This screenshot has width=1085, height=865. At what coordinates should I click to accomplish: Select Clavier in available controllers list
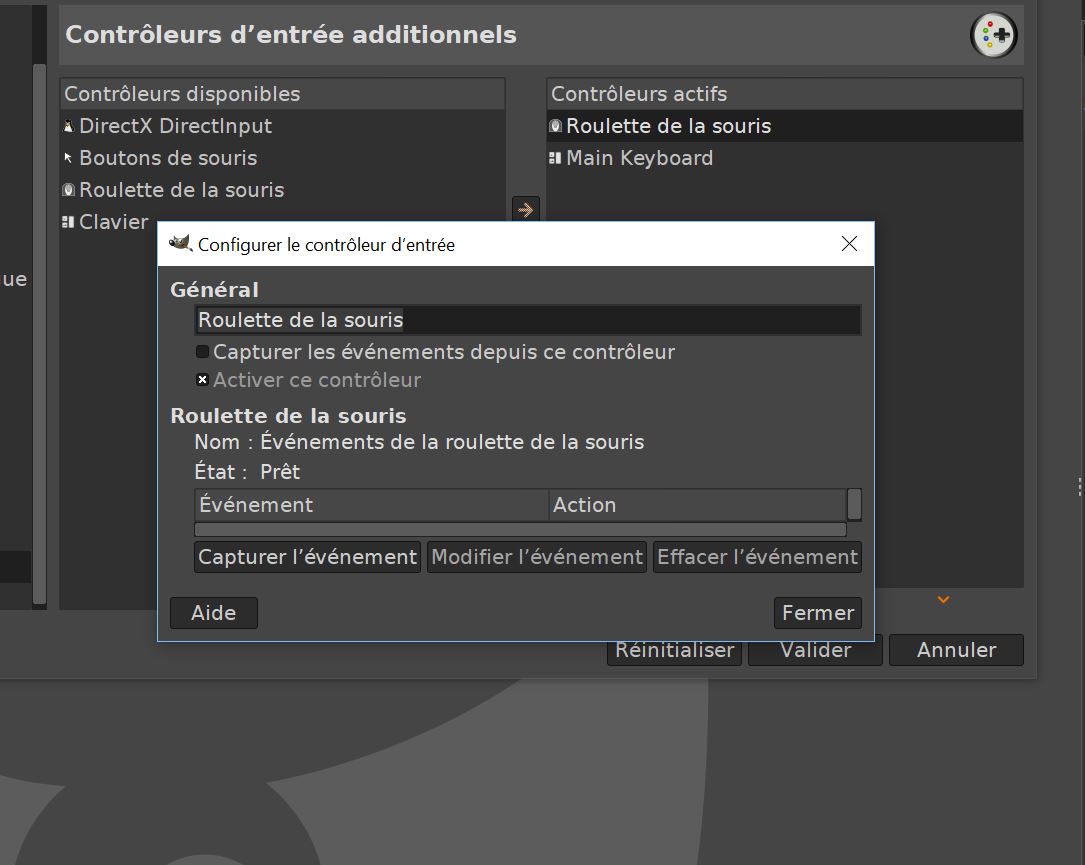[x=109, y=221]
